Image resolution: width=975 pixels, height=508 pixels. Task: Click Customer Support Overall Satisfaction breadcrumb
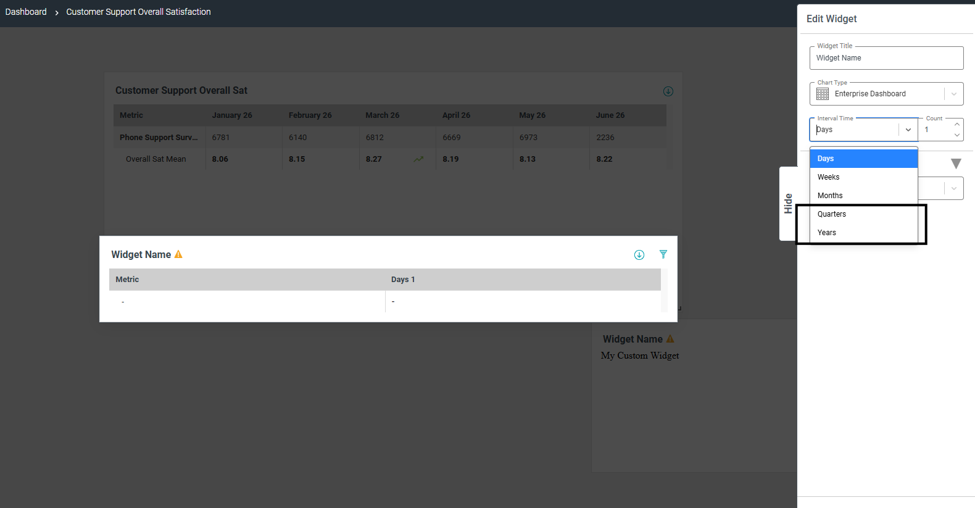point(139,12)
